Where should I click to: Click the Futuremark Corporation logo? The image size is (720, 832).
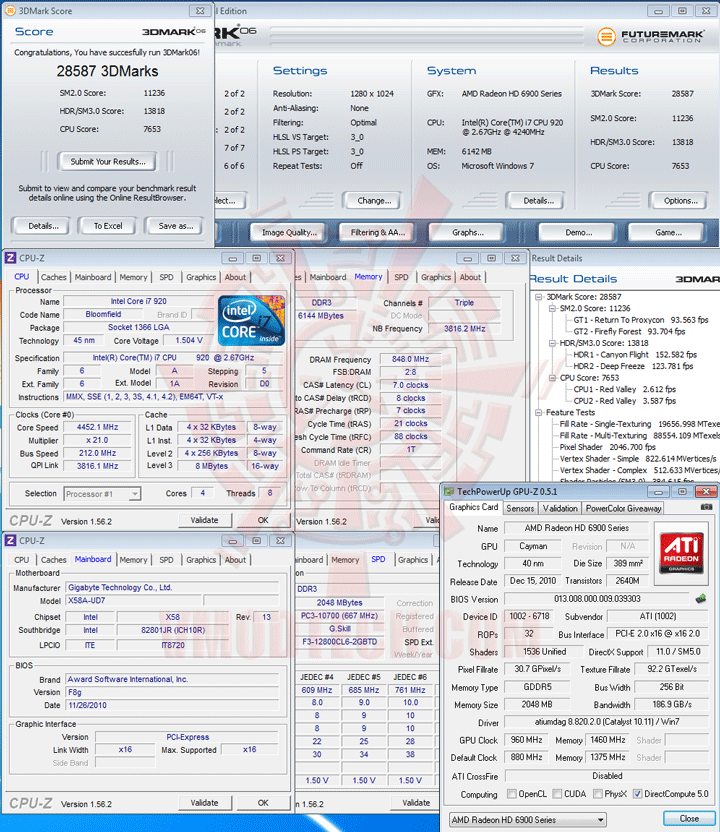(651, 37)
